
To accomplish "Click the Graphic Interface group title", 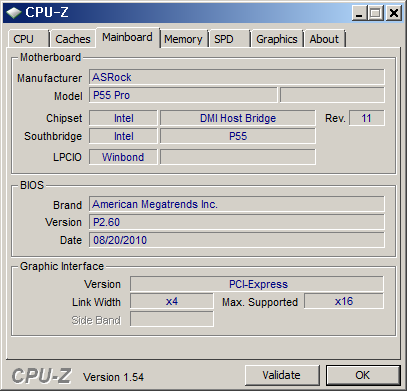I will [x=62, y=266].
